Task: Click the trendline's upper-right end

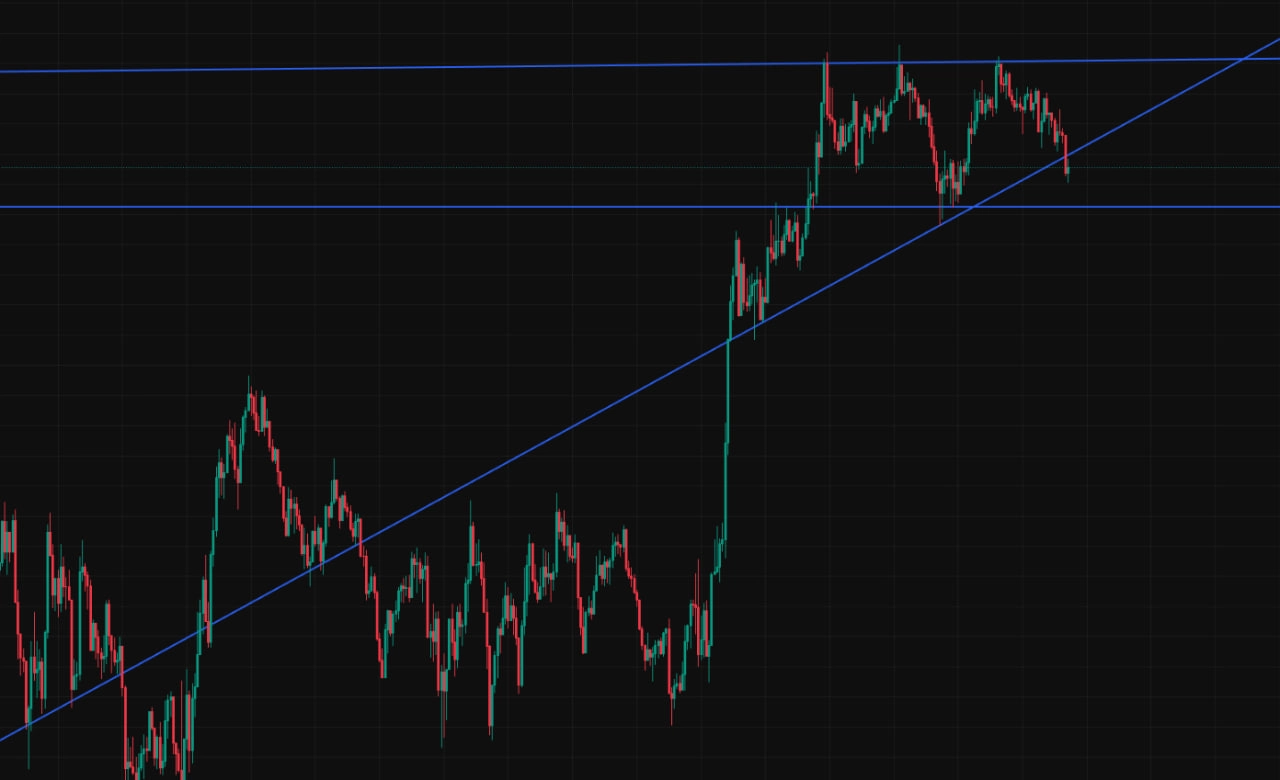Action: 1276,41
